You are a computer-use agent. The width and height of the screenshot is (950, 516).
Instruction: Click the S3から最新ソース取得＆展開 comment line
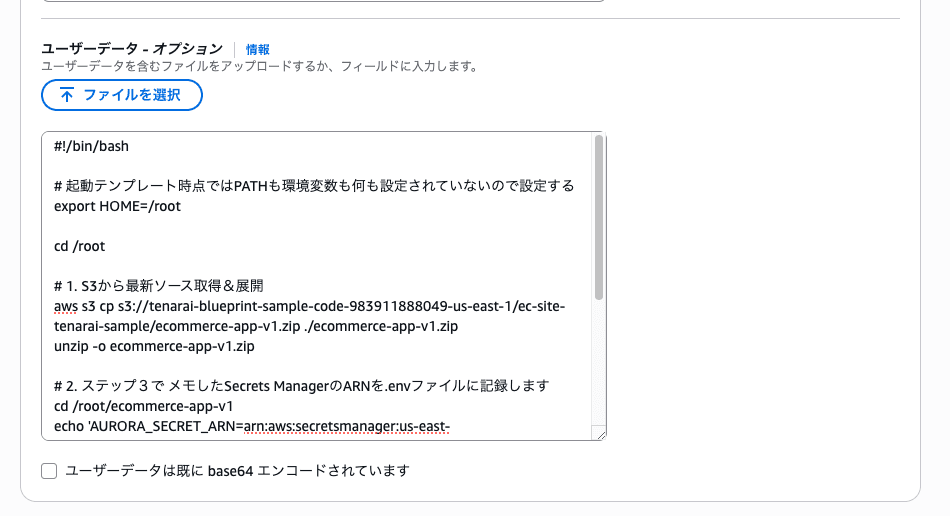tap(160, 286)
